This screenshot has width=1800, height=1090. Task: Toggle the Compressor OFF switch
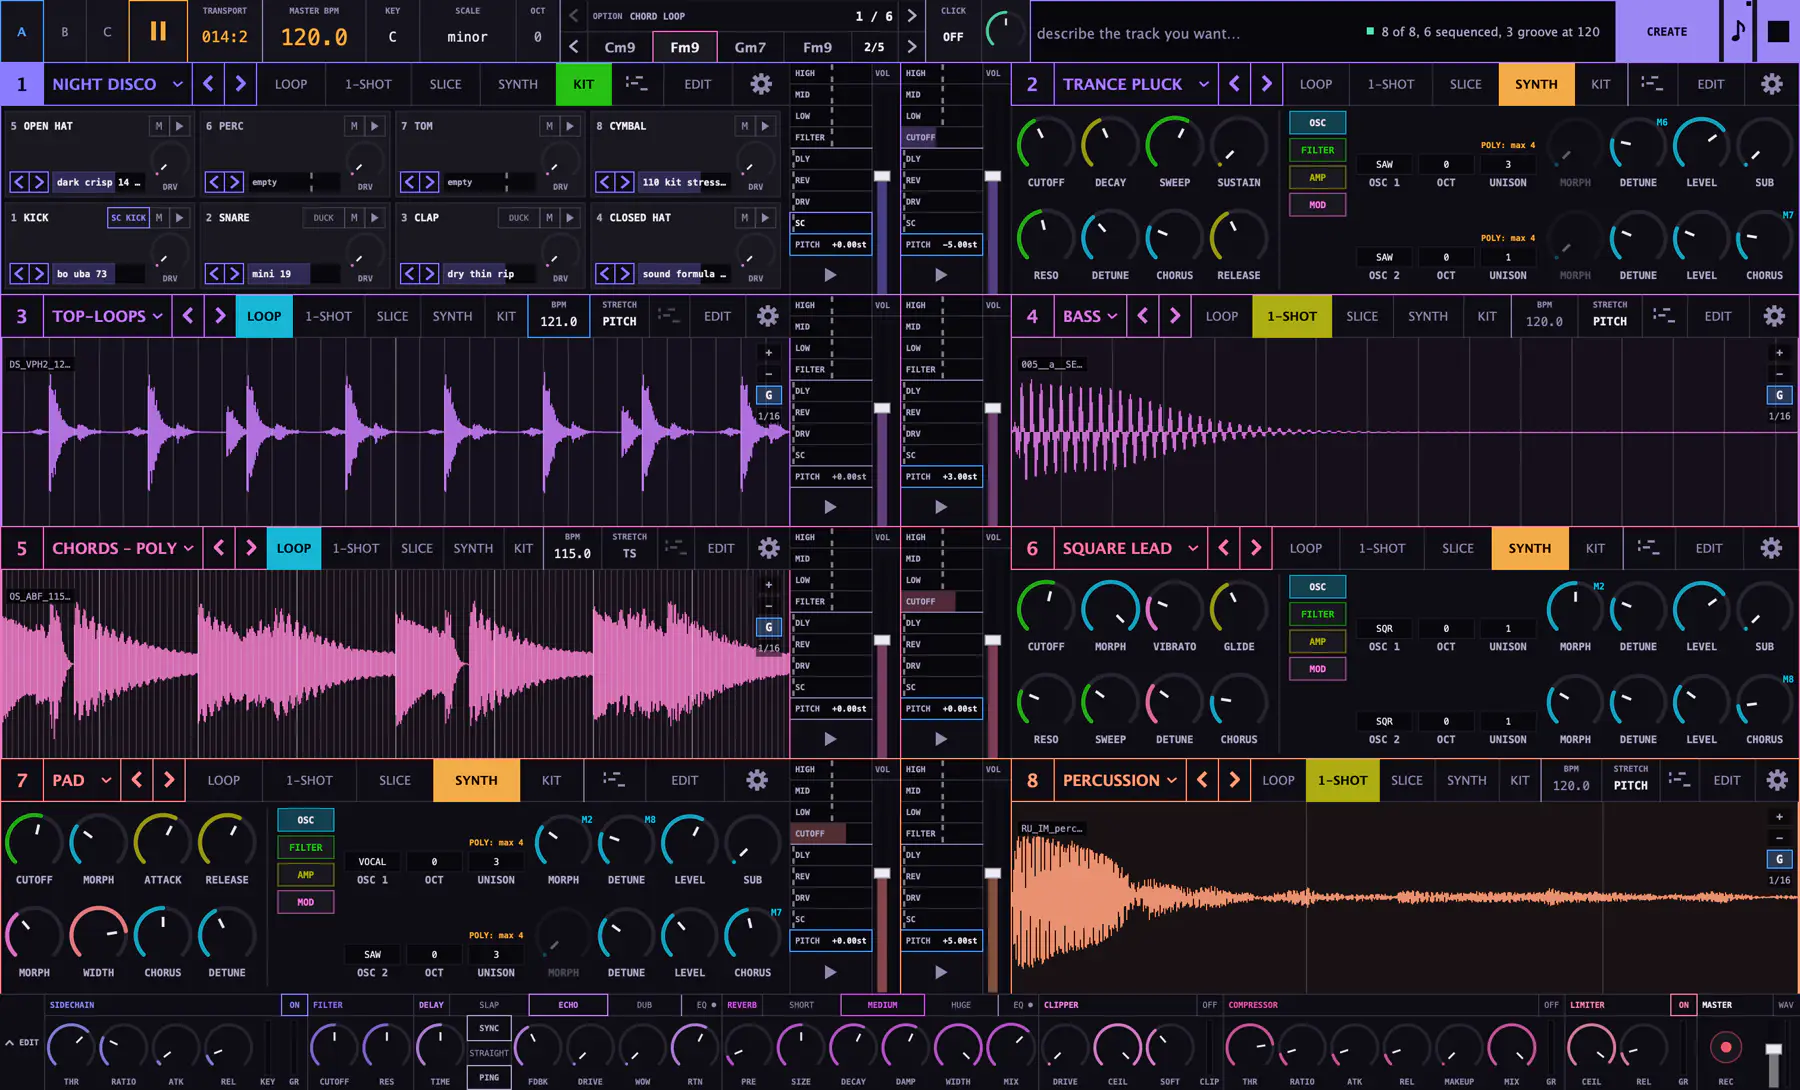(x=1551, y=1005)
